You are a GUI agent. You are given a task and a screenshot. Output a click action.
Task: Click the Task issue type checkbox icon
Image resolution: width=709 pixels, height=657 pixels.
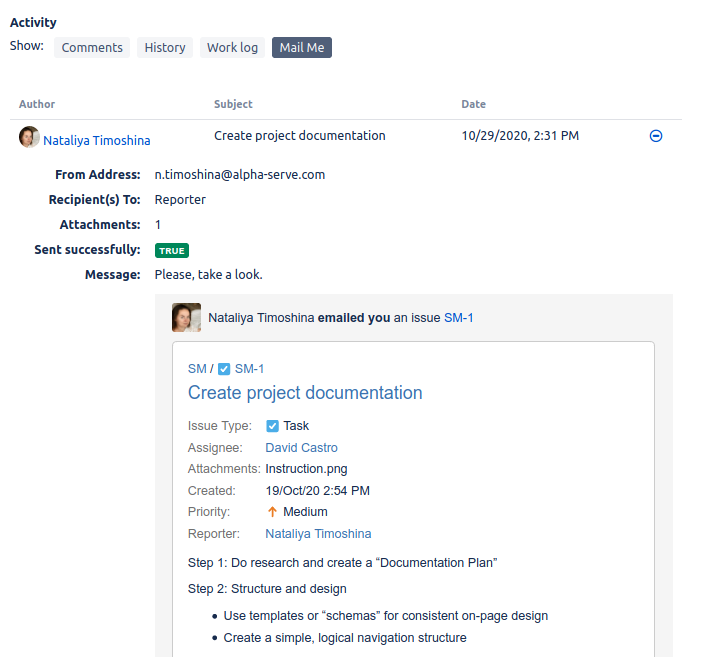273,426
